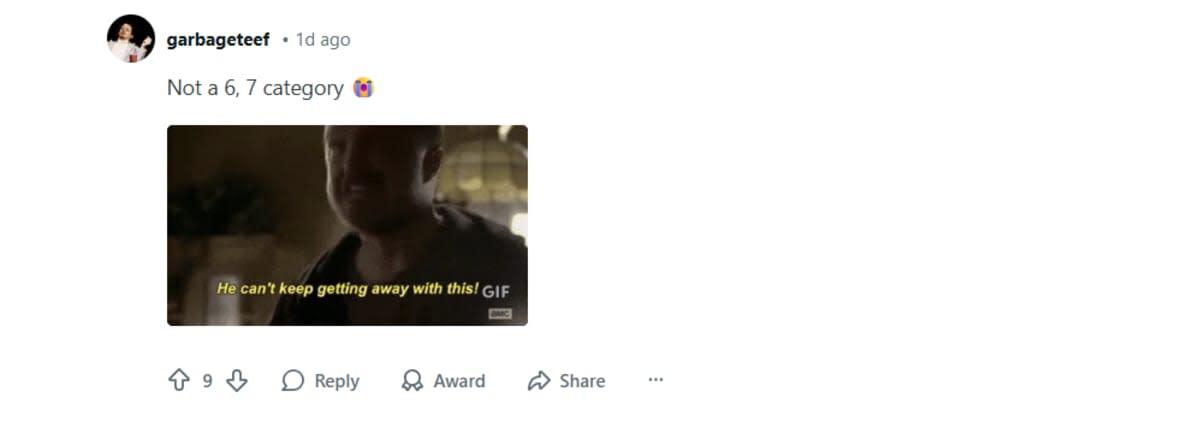Image resolution: width=1200 pixels, height=427 pixels.
Task: Open the three-dot more options menu
Action: point(656,380)
